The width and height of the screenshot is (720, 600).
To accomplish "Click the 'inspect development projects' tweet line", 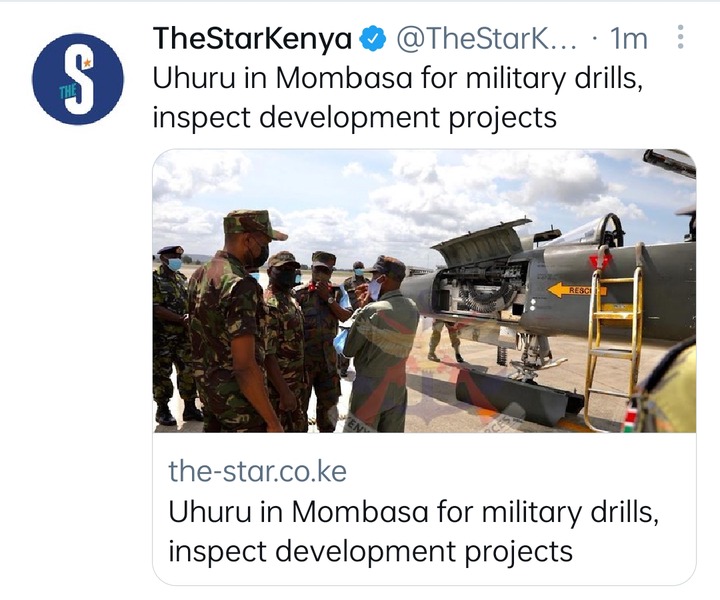I will 354,118.
